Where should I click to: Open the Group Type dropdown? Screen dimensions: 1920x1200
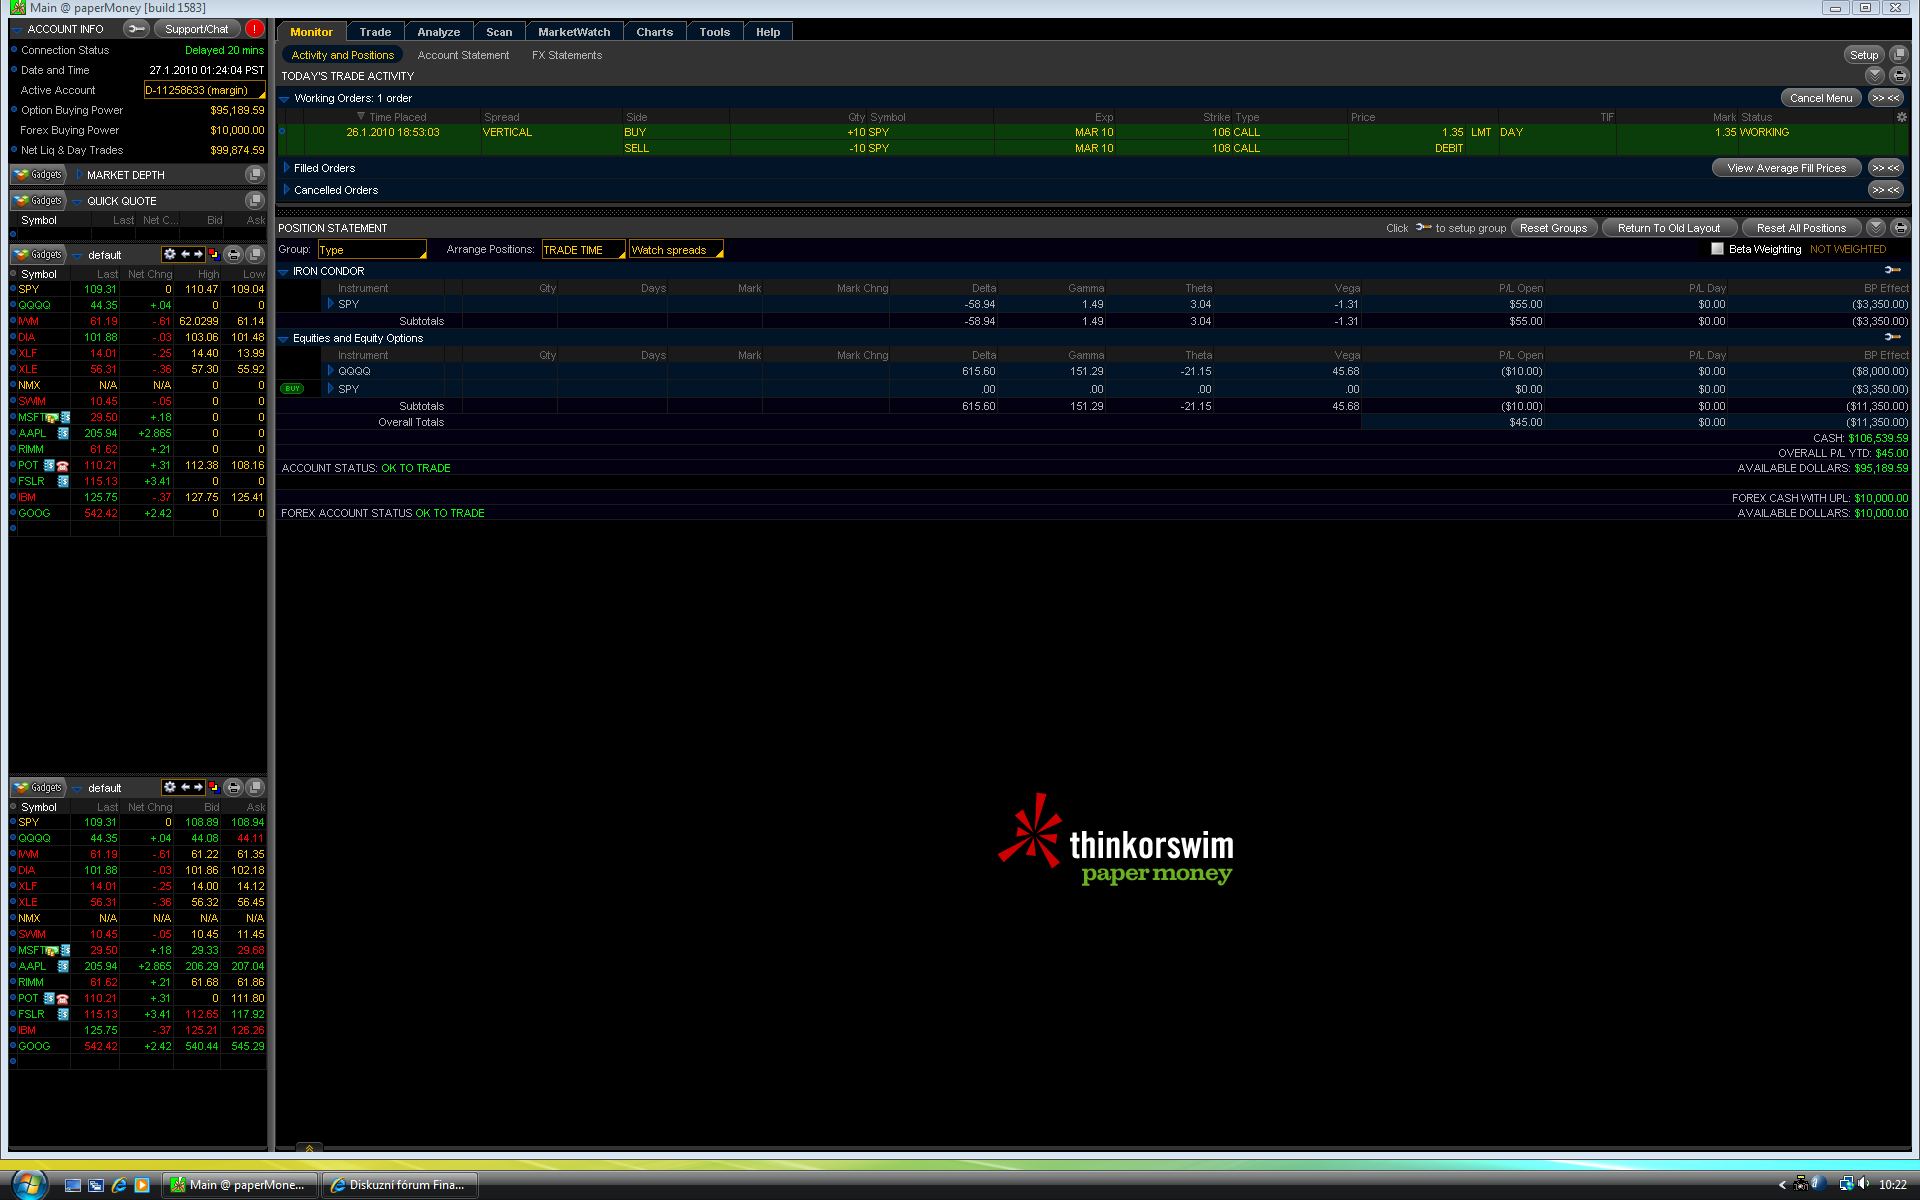tap(372, 250)
